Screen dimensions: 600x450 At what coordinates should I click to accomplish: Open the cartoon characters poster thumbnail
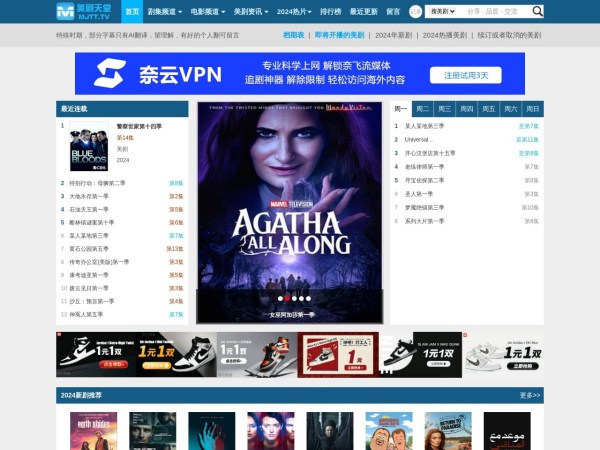[389, 431]
